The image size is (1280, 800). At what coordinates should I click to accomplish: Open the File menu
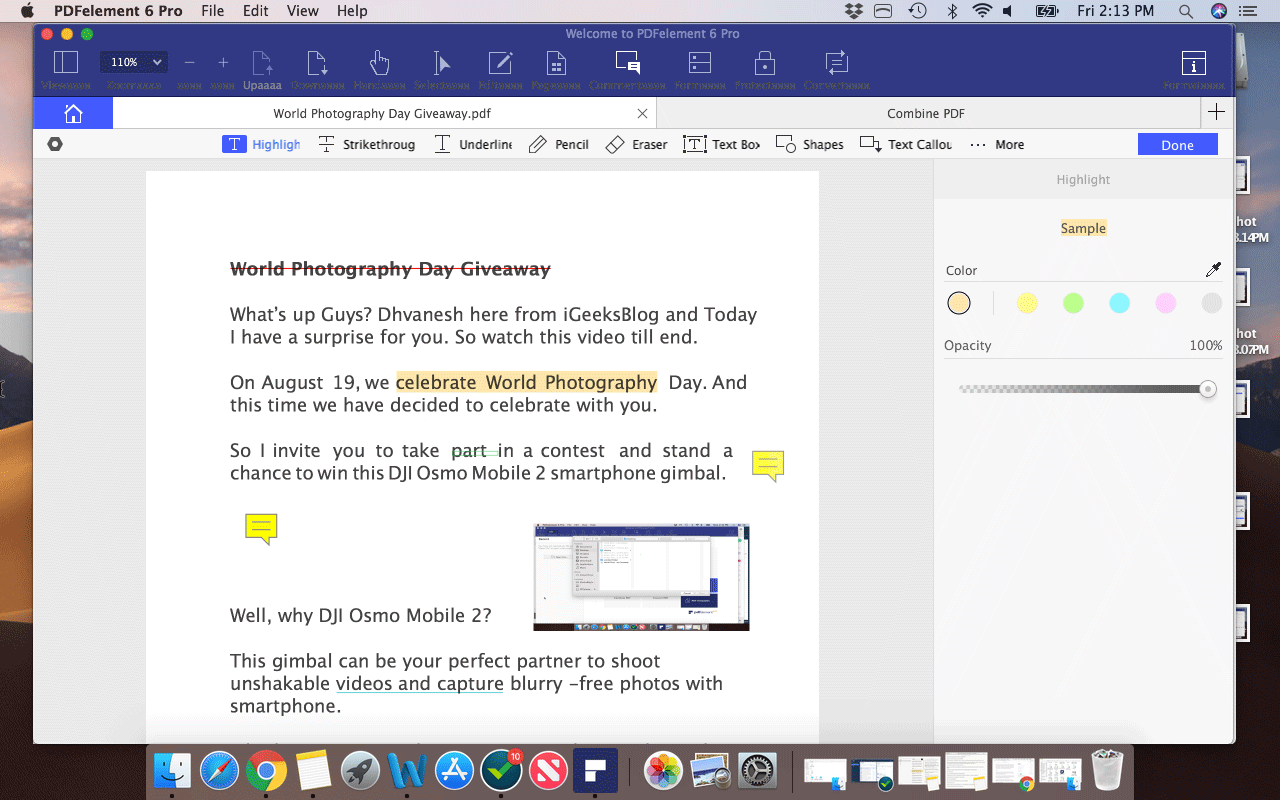(x=212, y=11)
